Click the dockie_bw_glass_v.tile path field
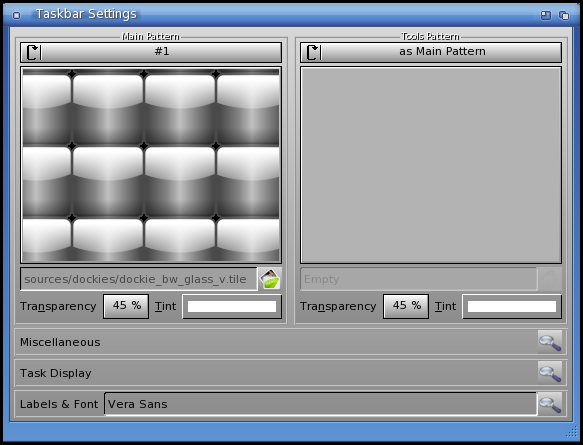Screen dimensions: 583x445 coord(139,279)
